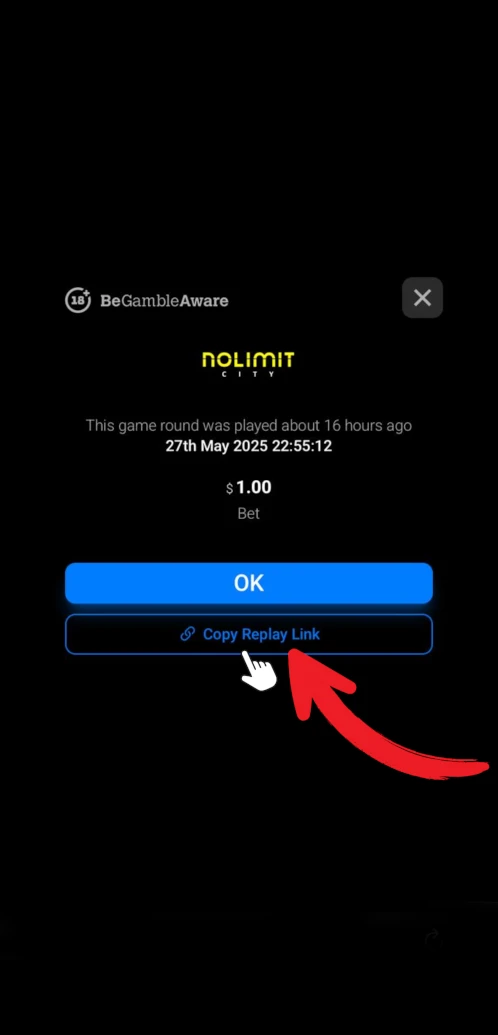The width and height of the screenshot is (498, 1035).
Task: Click the chain-link icon beside Copy Replay Link
Action: [188, 634]
